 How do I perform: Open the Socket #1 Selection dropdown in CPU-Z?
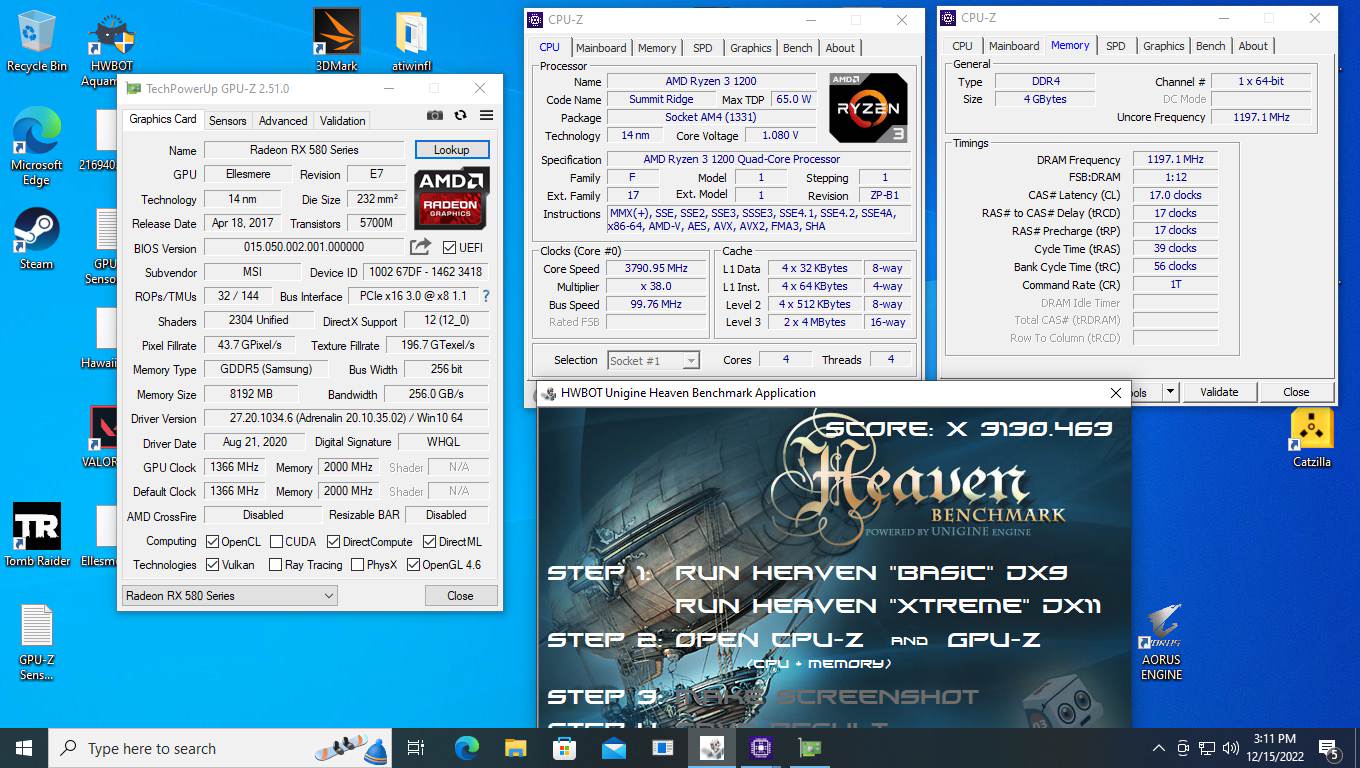point(652,360)
